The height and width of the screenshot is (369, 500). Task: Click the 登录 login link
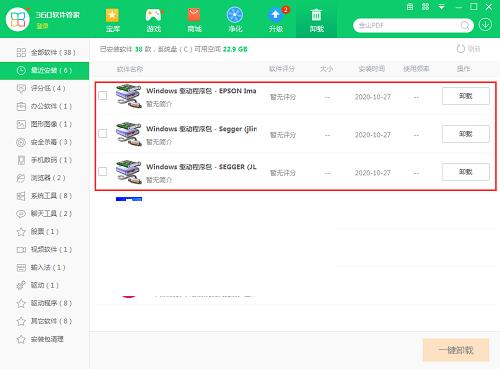42,26
